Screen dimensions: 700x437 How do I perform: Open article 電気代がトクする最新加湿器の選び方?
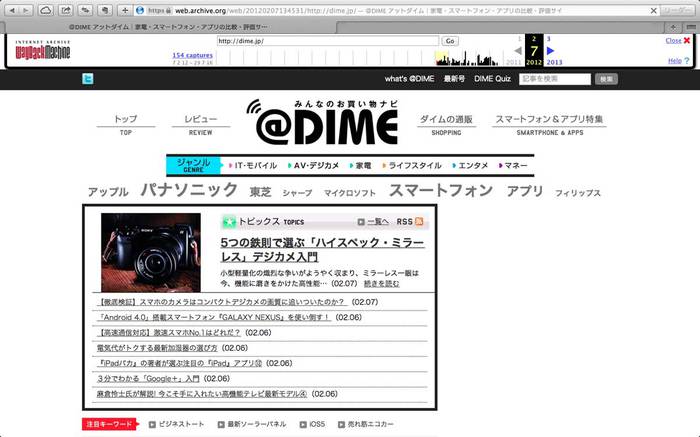click(x=157, y=348)
